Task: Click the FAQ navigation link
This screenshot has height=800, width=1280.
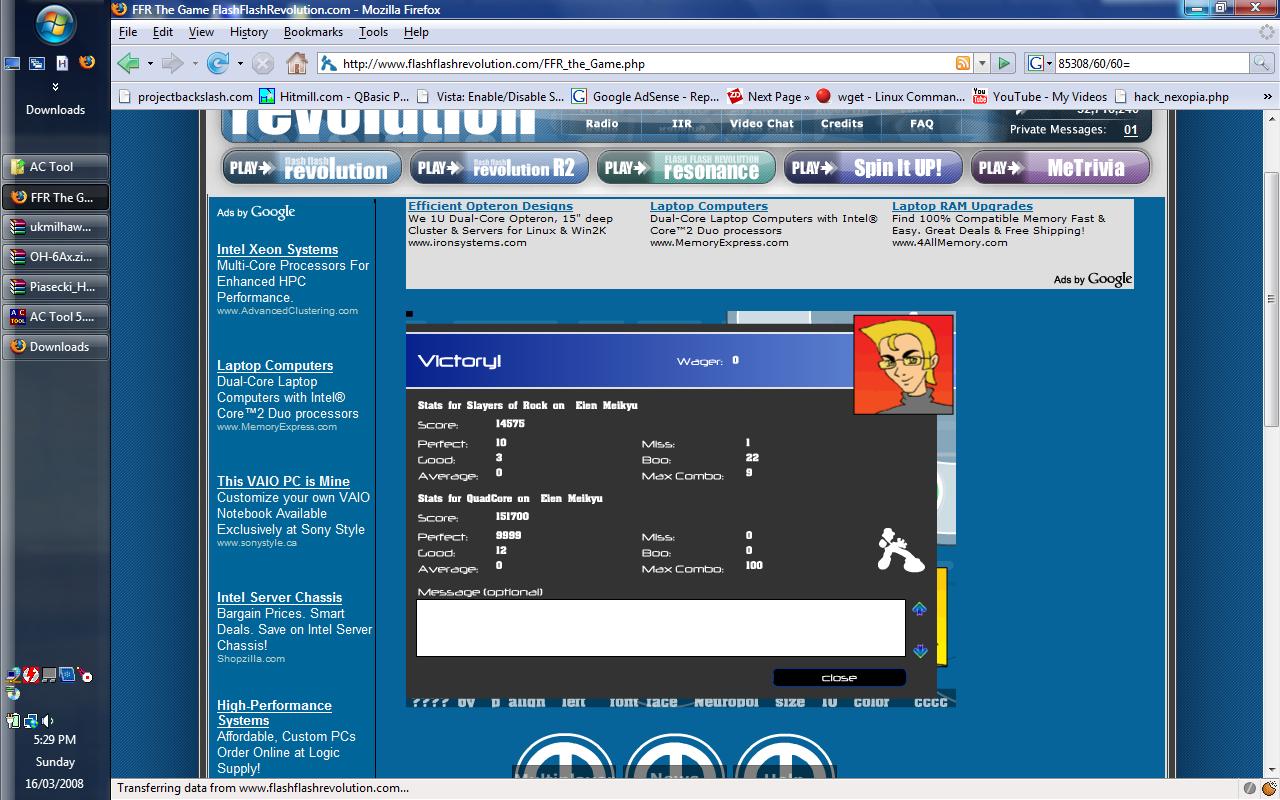Action: tap(922, 124)
